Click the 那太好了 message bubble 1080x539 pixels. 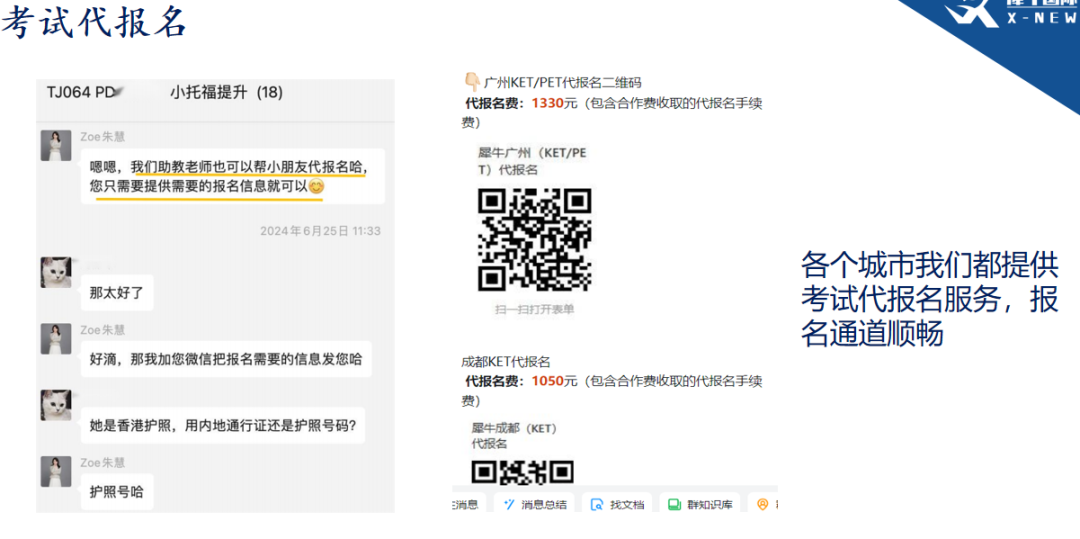(117, 293)
